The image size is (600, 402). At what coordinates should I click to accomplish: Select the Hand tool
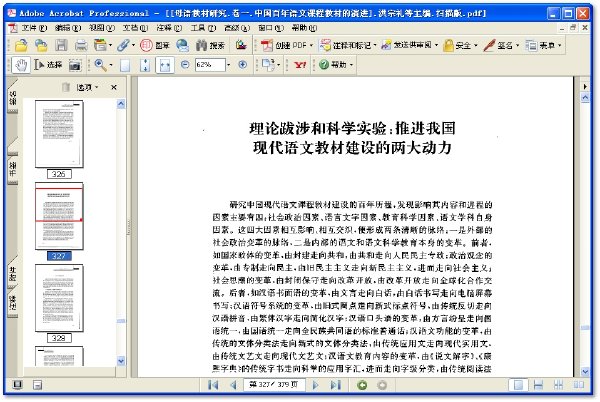coord(21,65)
